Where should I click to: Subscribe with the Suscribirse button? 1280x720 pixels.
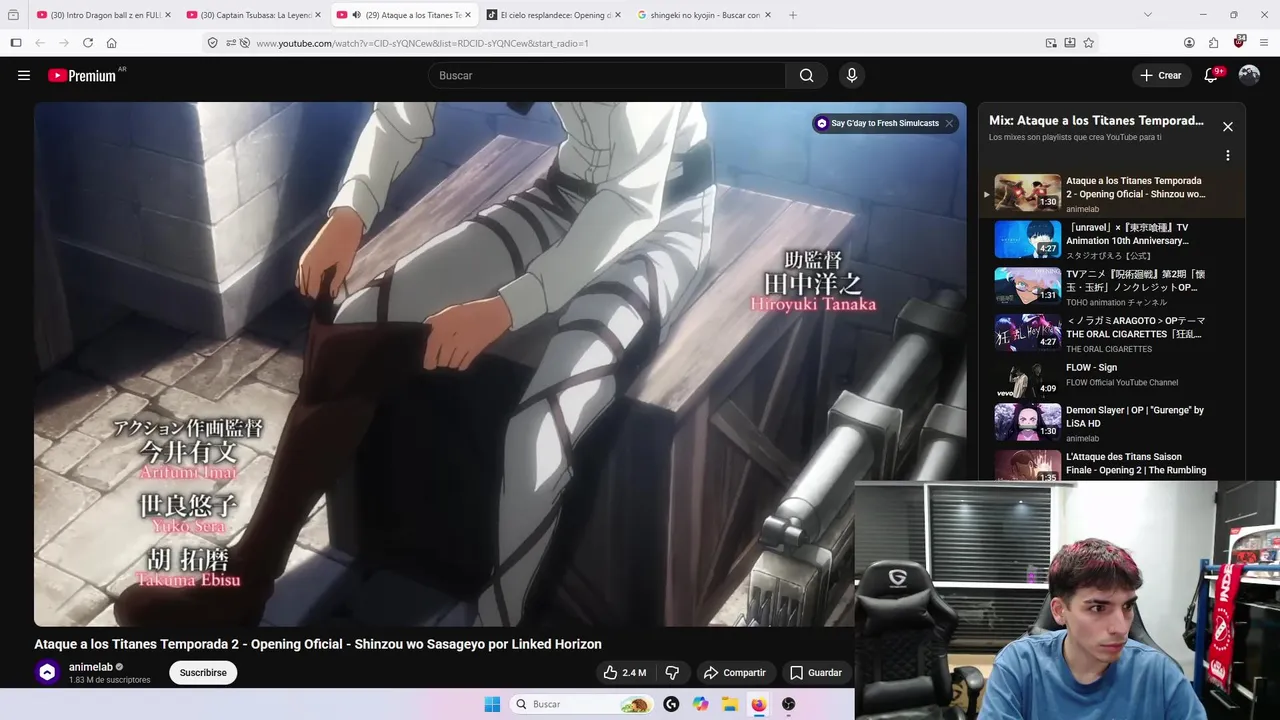(203, 673)
